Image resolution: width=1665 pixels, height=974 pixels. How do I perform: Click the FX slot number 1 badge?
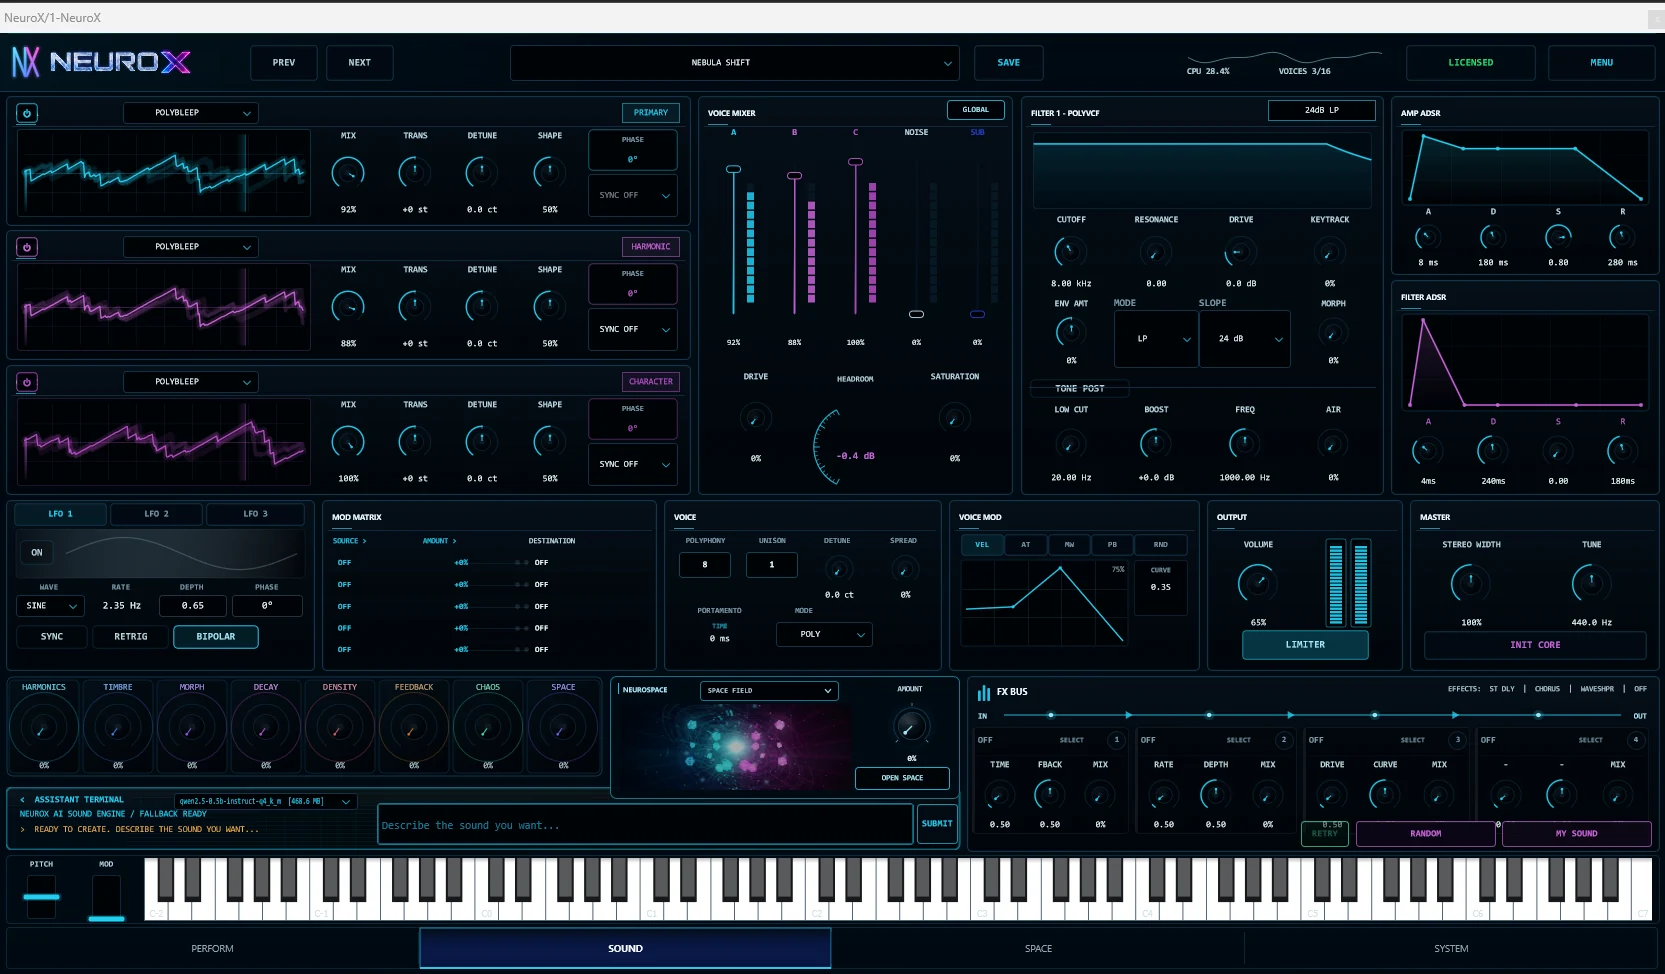point(1117,740)
